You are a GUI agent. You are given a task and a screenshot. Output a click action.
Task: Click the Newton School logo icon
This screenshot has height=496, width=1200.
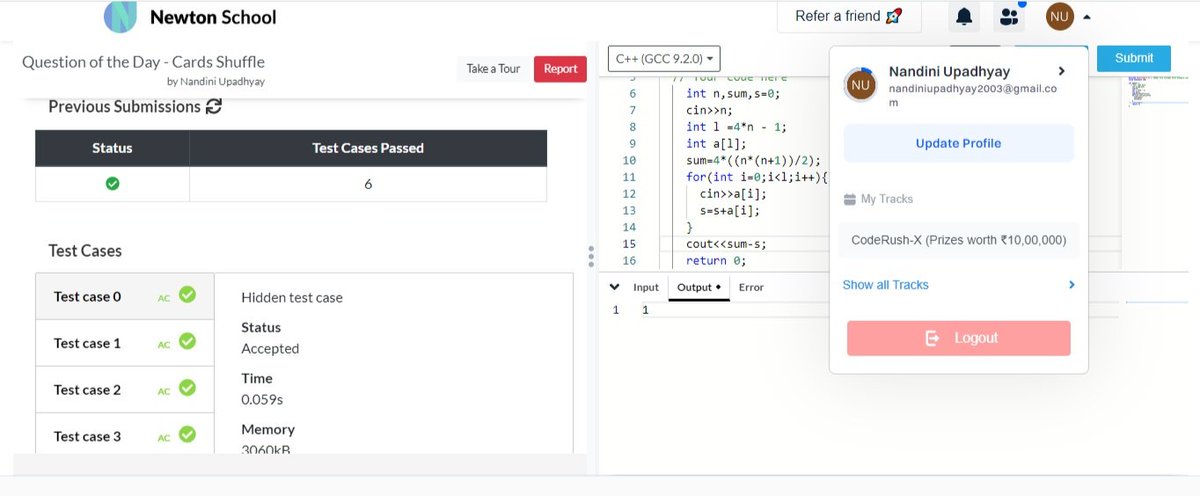121,17
